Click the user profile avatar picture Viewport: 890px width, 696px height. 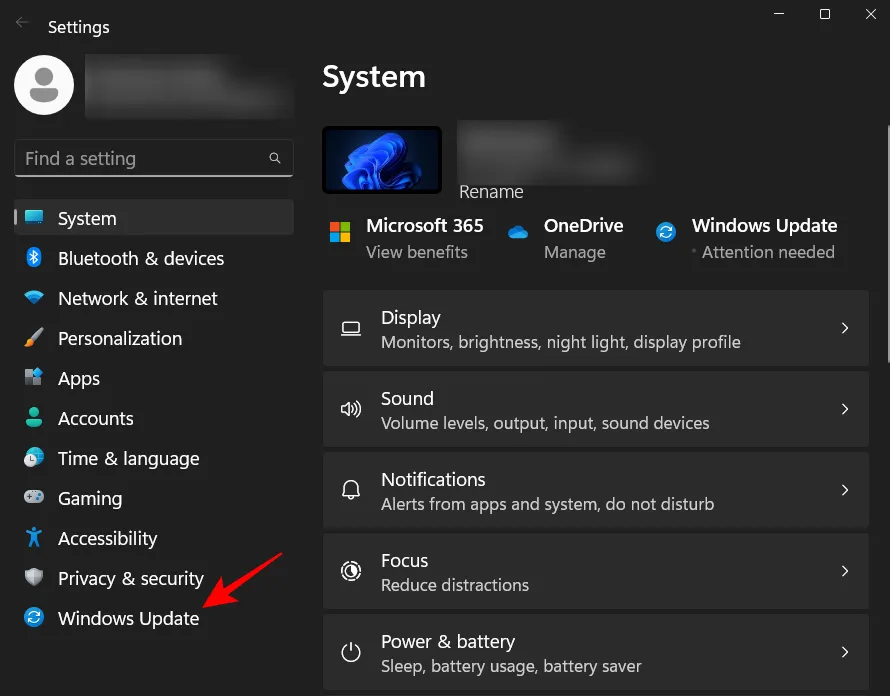point(43,85)
